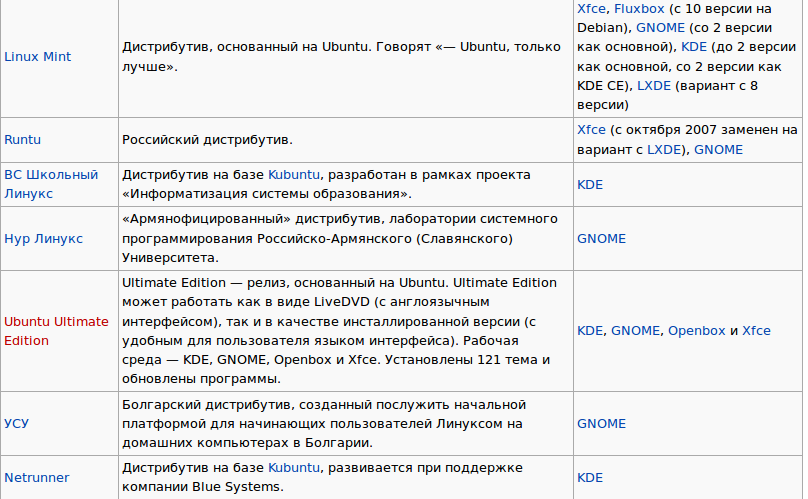Click GNOME link in Linux Mint row
The width and height of the screenshot is (808, 499).
point(660,28)
